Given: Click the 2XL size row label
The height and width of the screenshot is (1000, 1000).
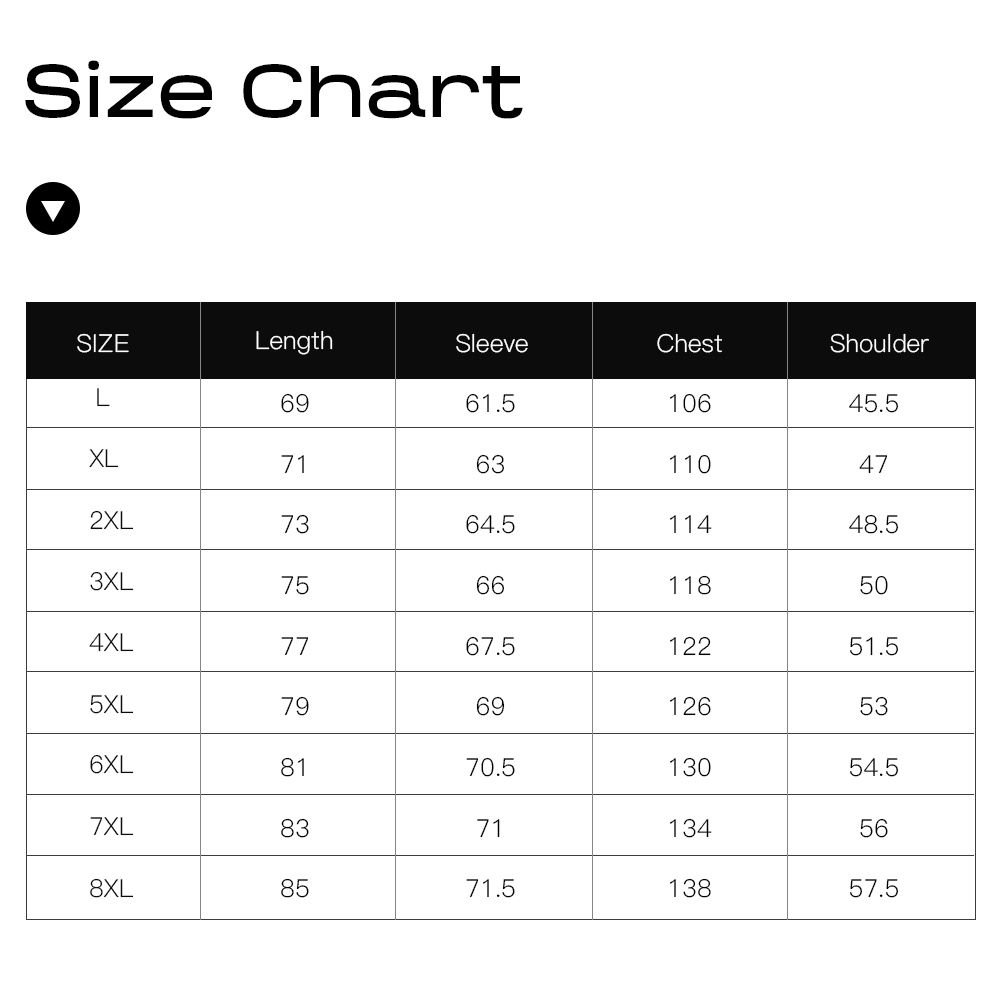Looking at the screenshot, I should pos(111,520).
